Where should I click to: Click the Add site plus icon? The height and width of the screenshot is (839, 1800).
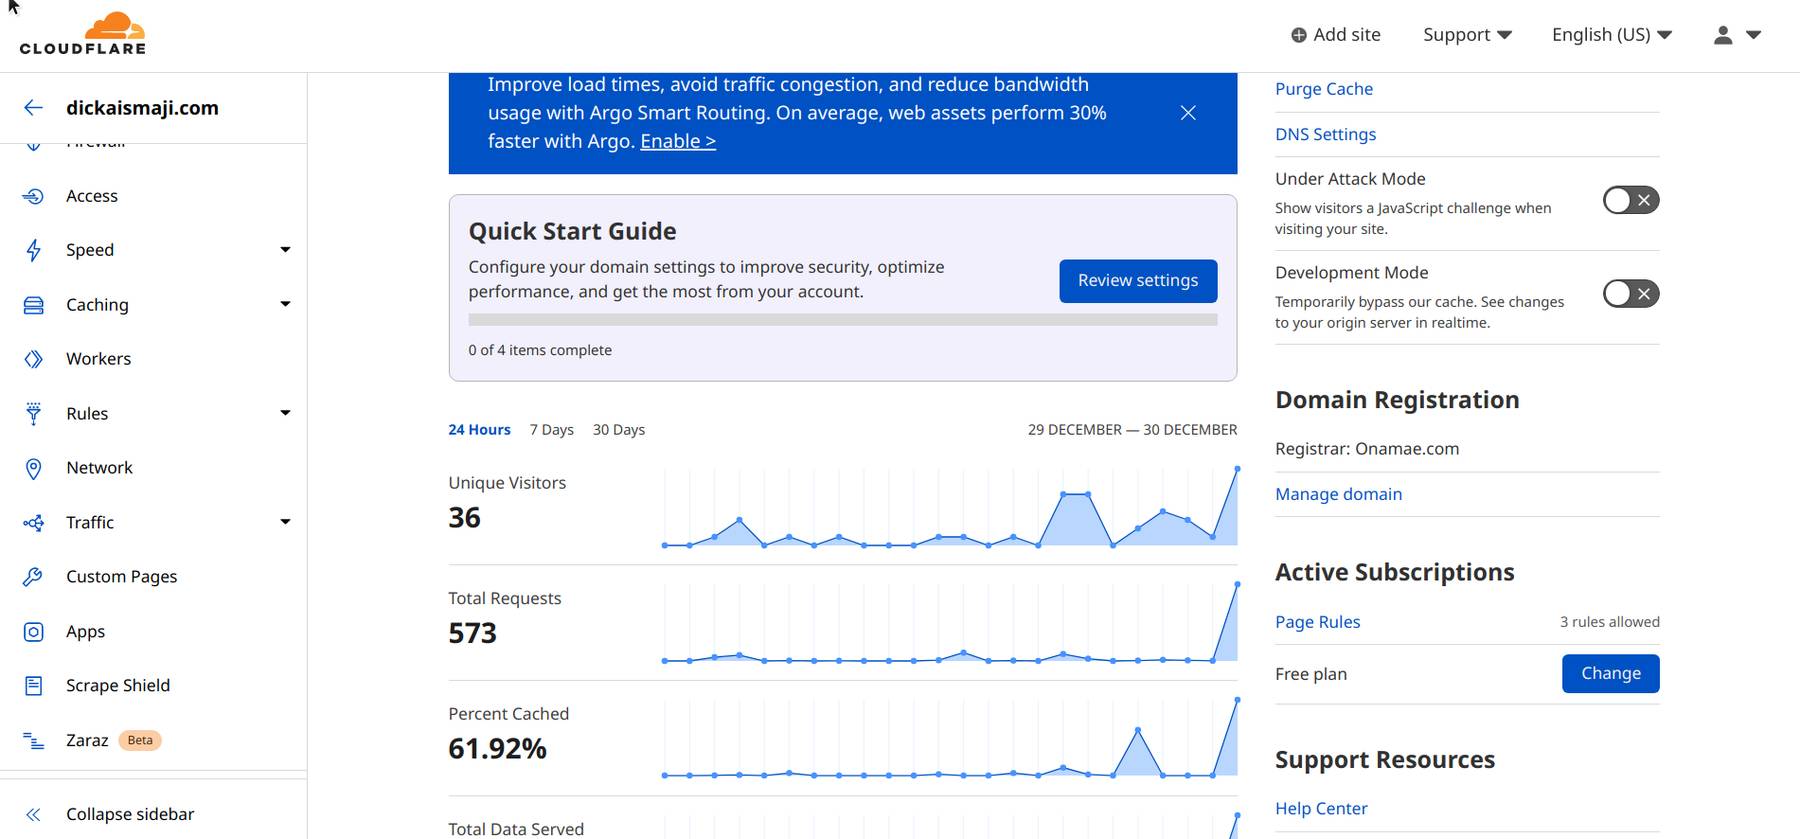coord(1298,35)
